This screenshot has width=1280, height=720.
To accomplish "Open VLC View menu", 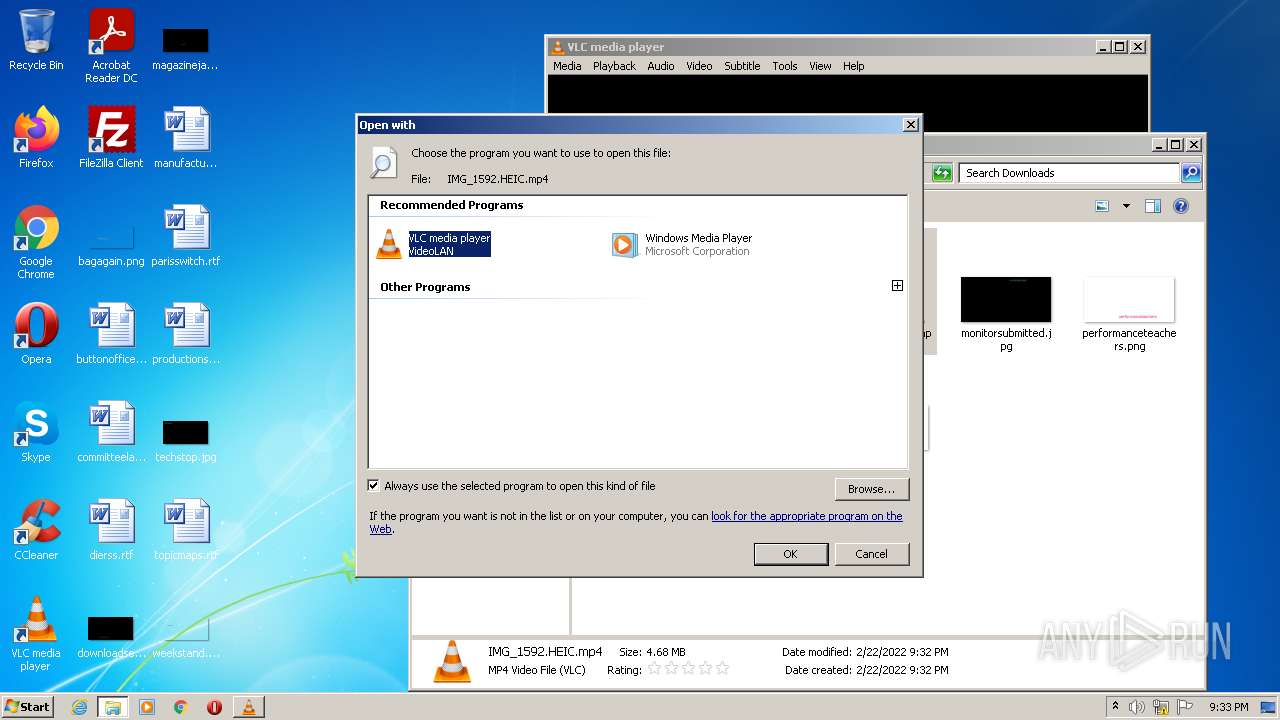I will [x=820, y=66].
